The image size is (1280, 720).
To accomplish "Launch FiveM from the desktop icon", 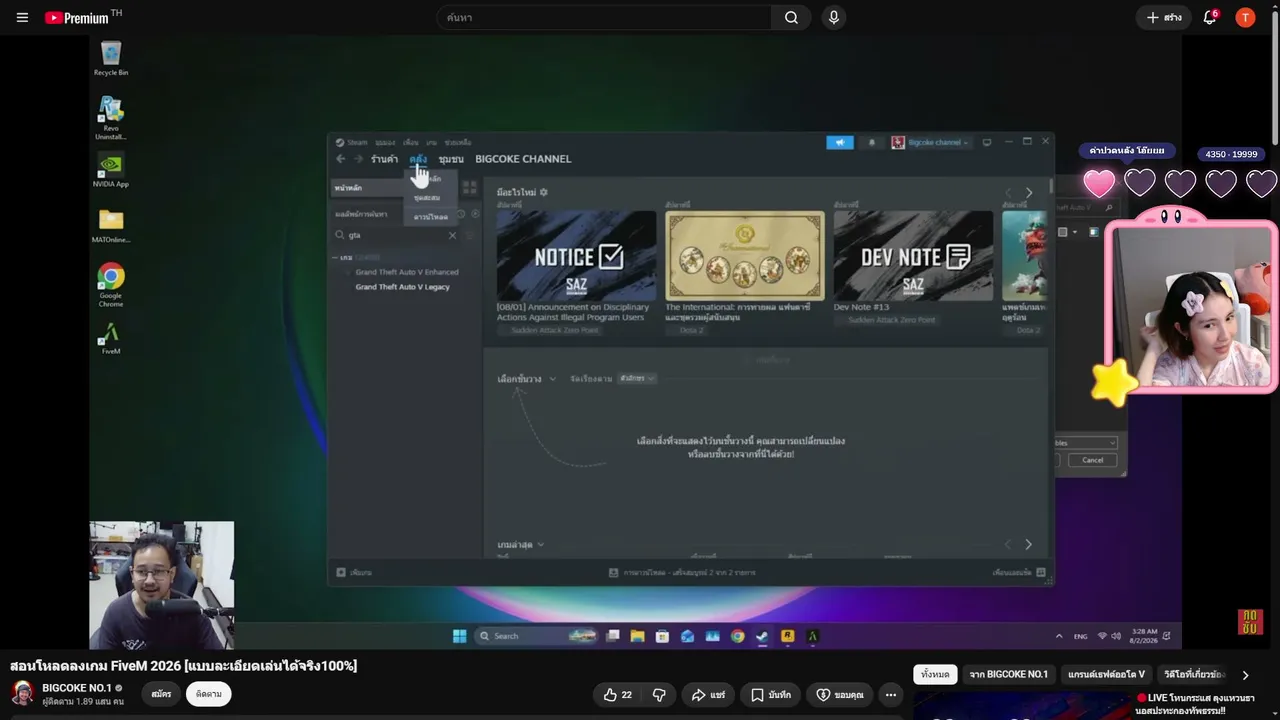I will (111, 338).
